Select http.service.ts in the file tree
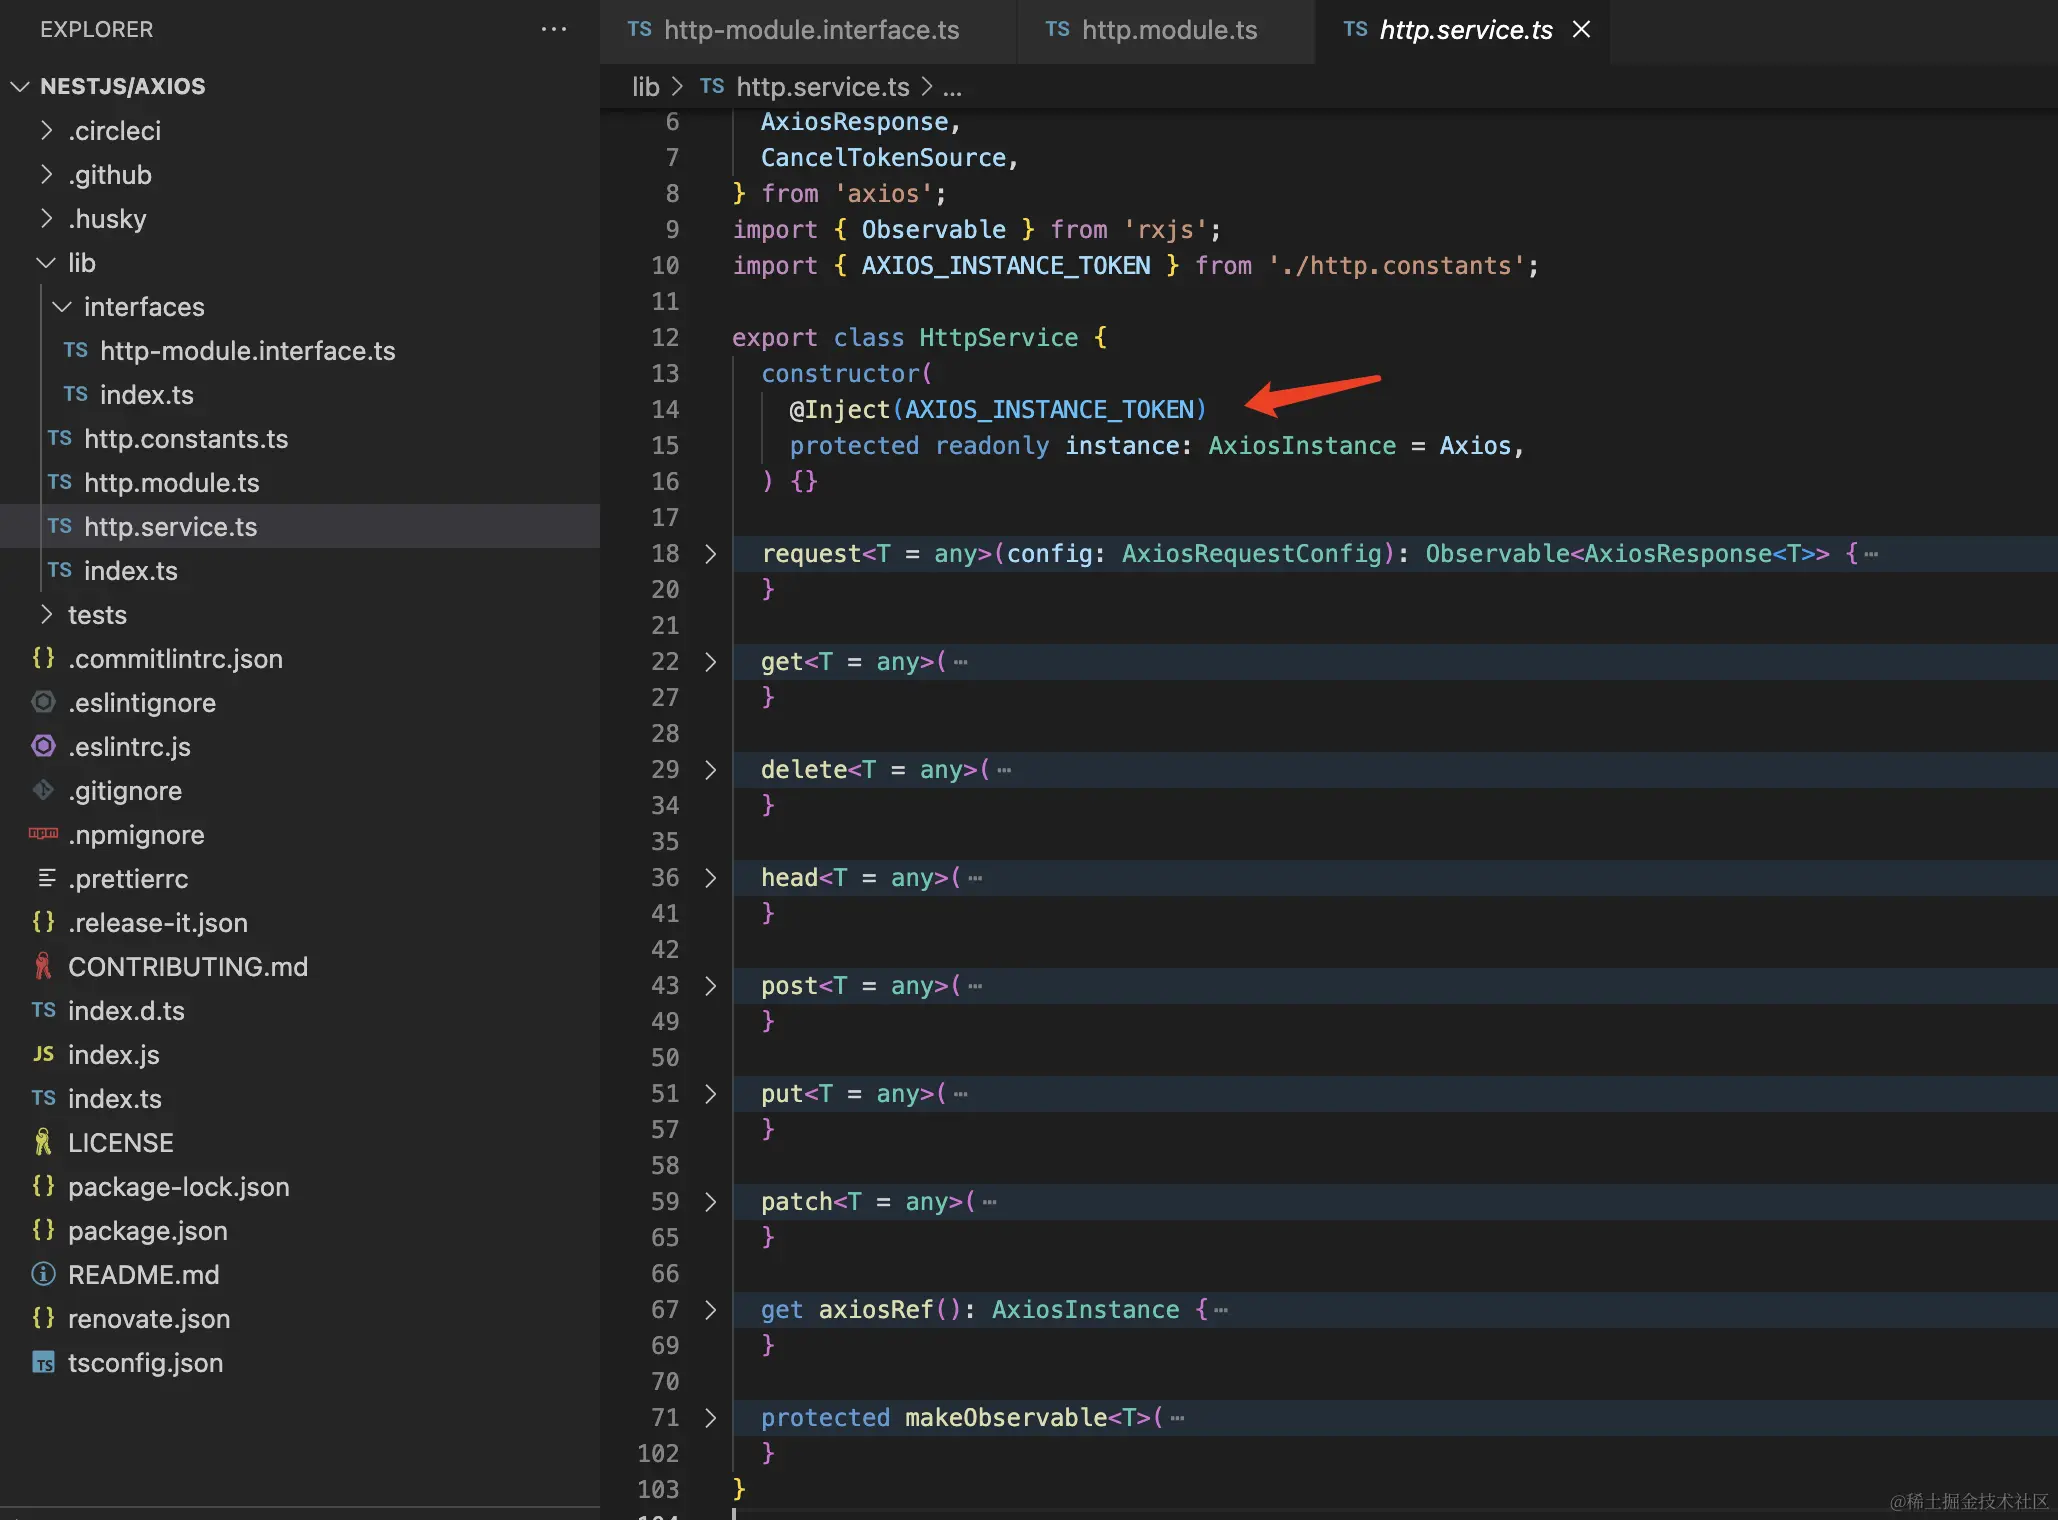This screenshot has height=1520, width=2058. [300, 527]
